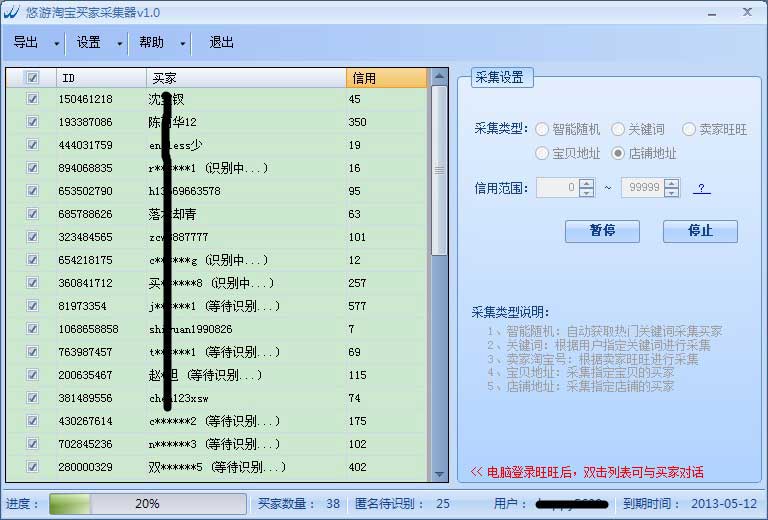Click the maximum credit field 99999
The image size is (768, 520).
coord(643,188)
